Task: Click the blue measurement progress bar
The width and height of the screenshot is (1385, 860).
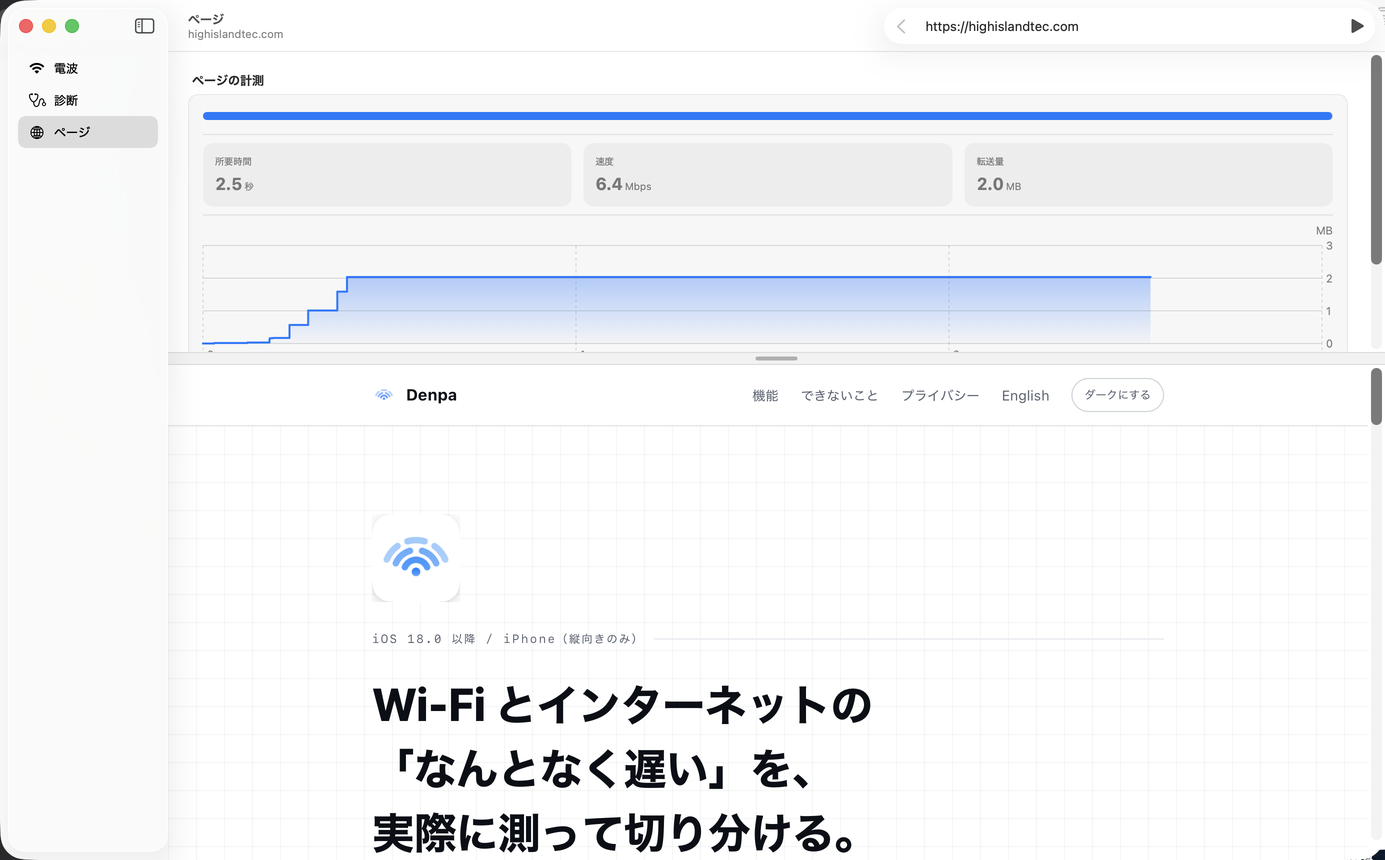Action: point(767,116)
